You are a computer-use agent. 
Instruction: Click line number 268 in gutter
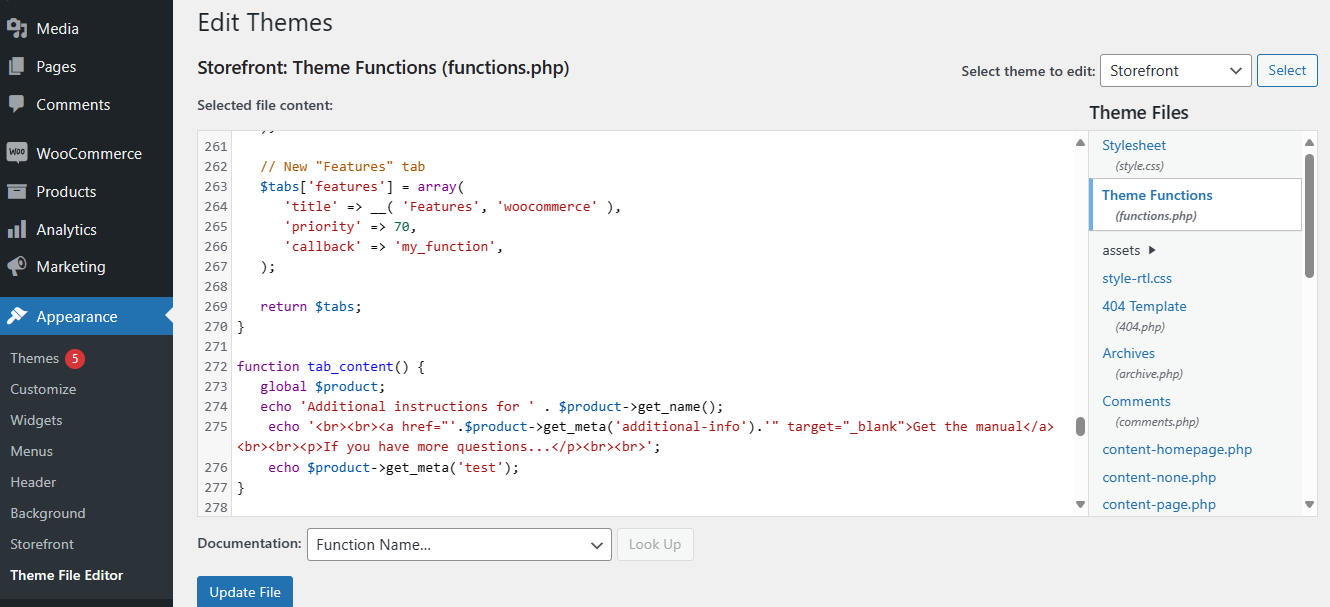(216, 286)
